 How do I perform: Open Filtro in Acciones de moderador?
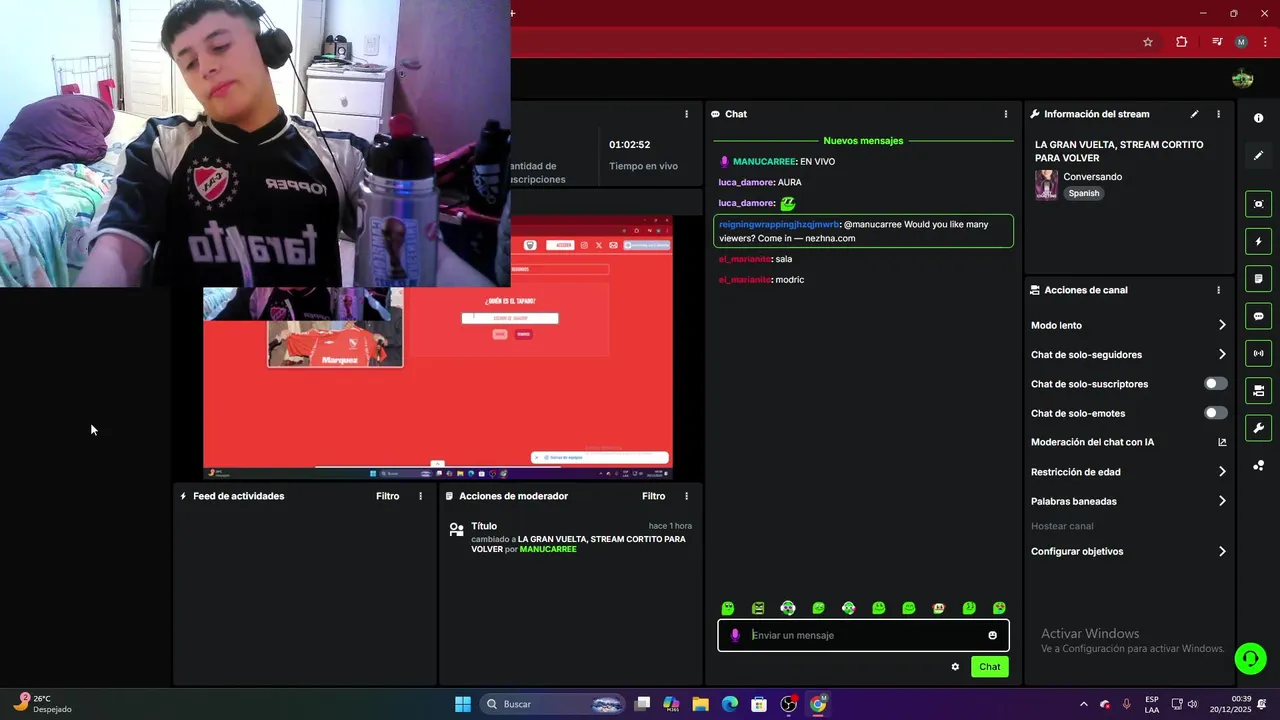(x=653, y=496)
